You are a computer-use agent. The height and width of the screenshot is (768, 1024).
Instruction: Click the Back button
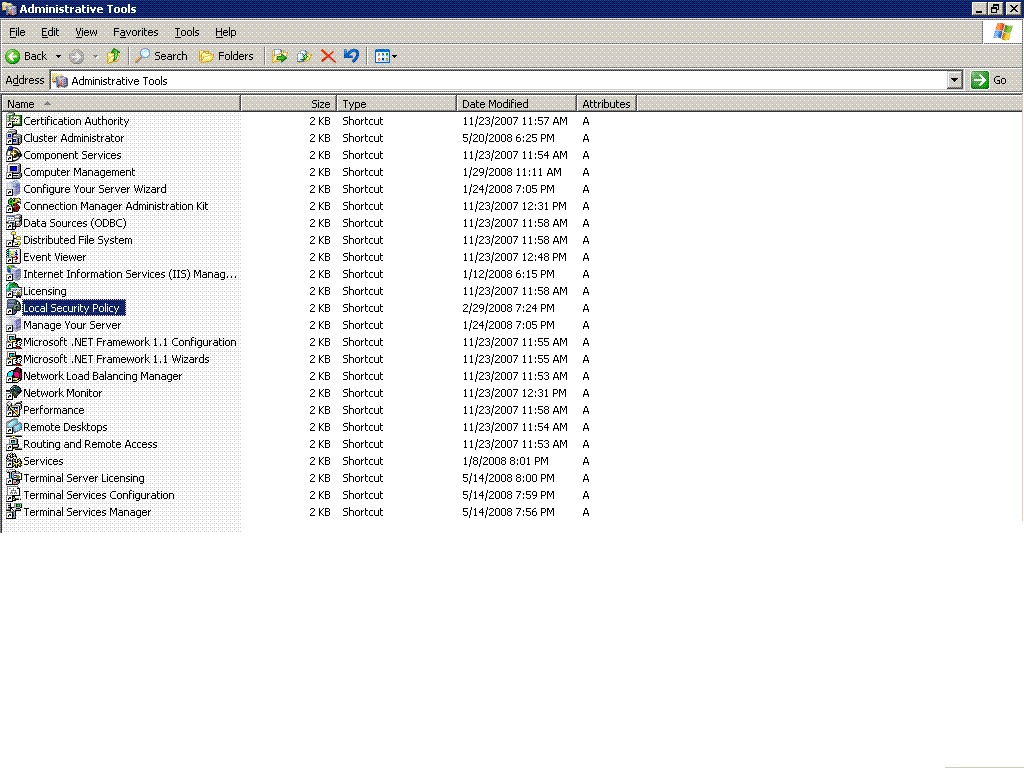27,56
